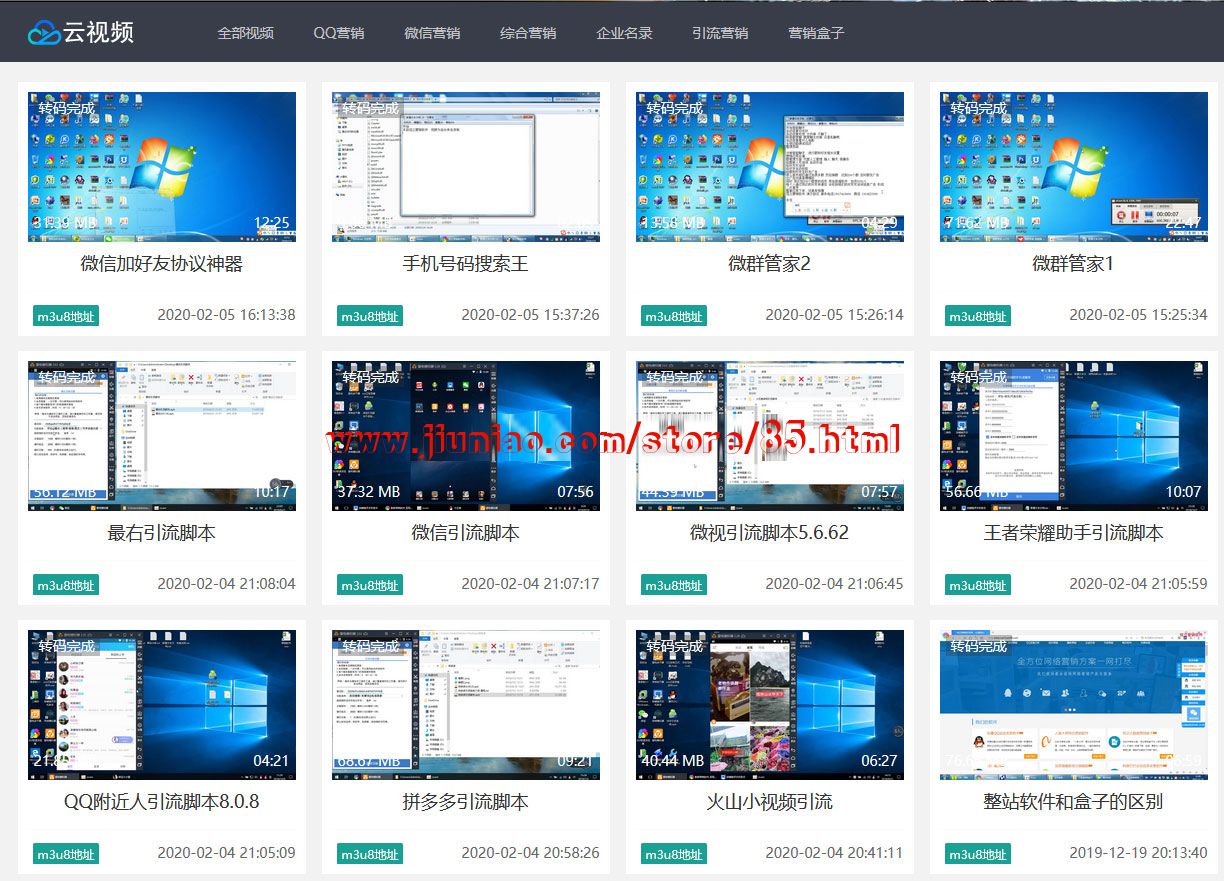Click the 云视频 cloud logo icon
The height and width of the screenshot is (881, 1224).
click(x=44, y=33)
